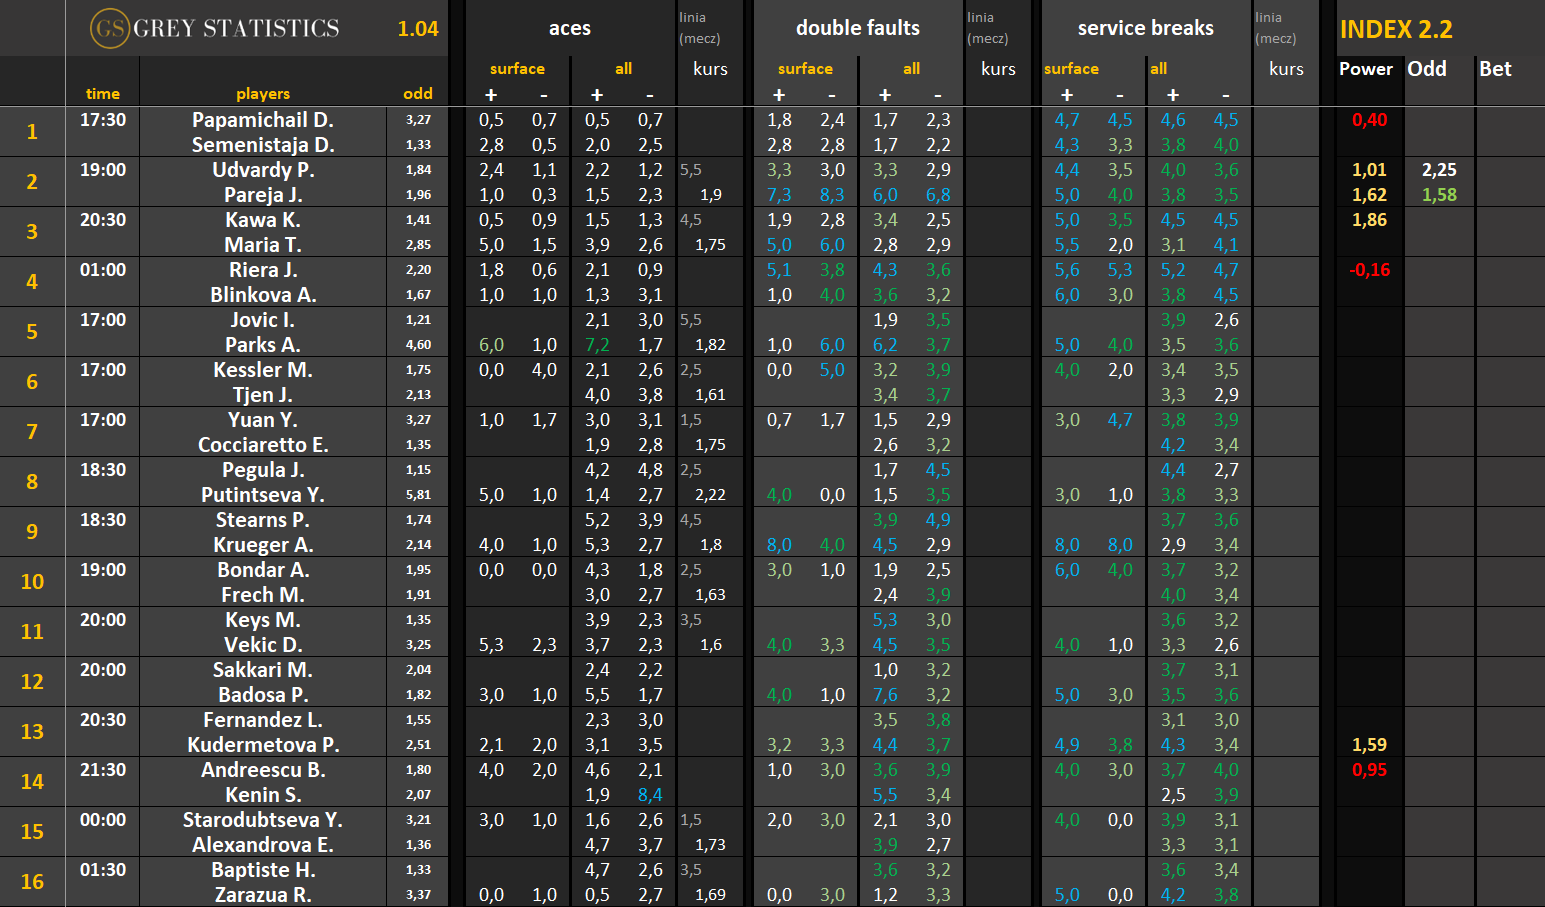Select the 01:30 time cell for Baptiste
The width and height of the screenshot is (1545, 907).
point(103,870)
